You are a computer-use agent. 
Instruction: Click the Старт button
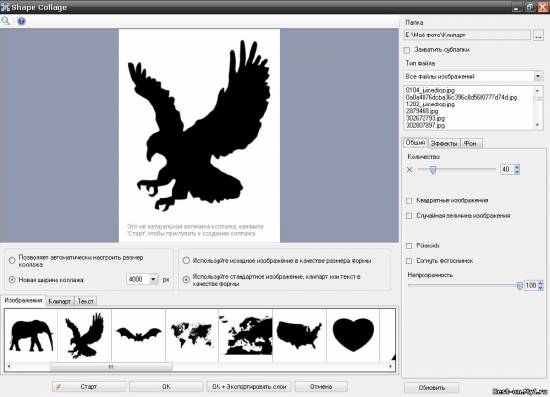(x=89, y=386)
